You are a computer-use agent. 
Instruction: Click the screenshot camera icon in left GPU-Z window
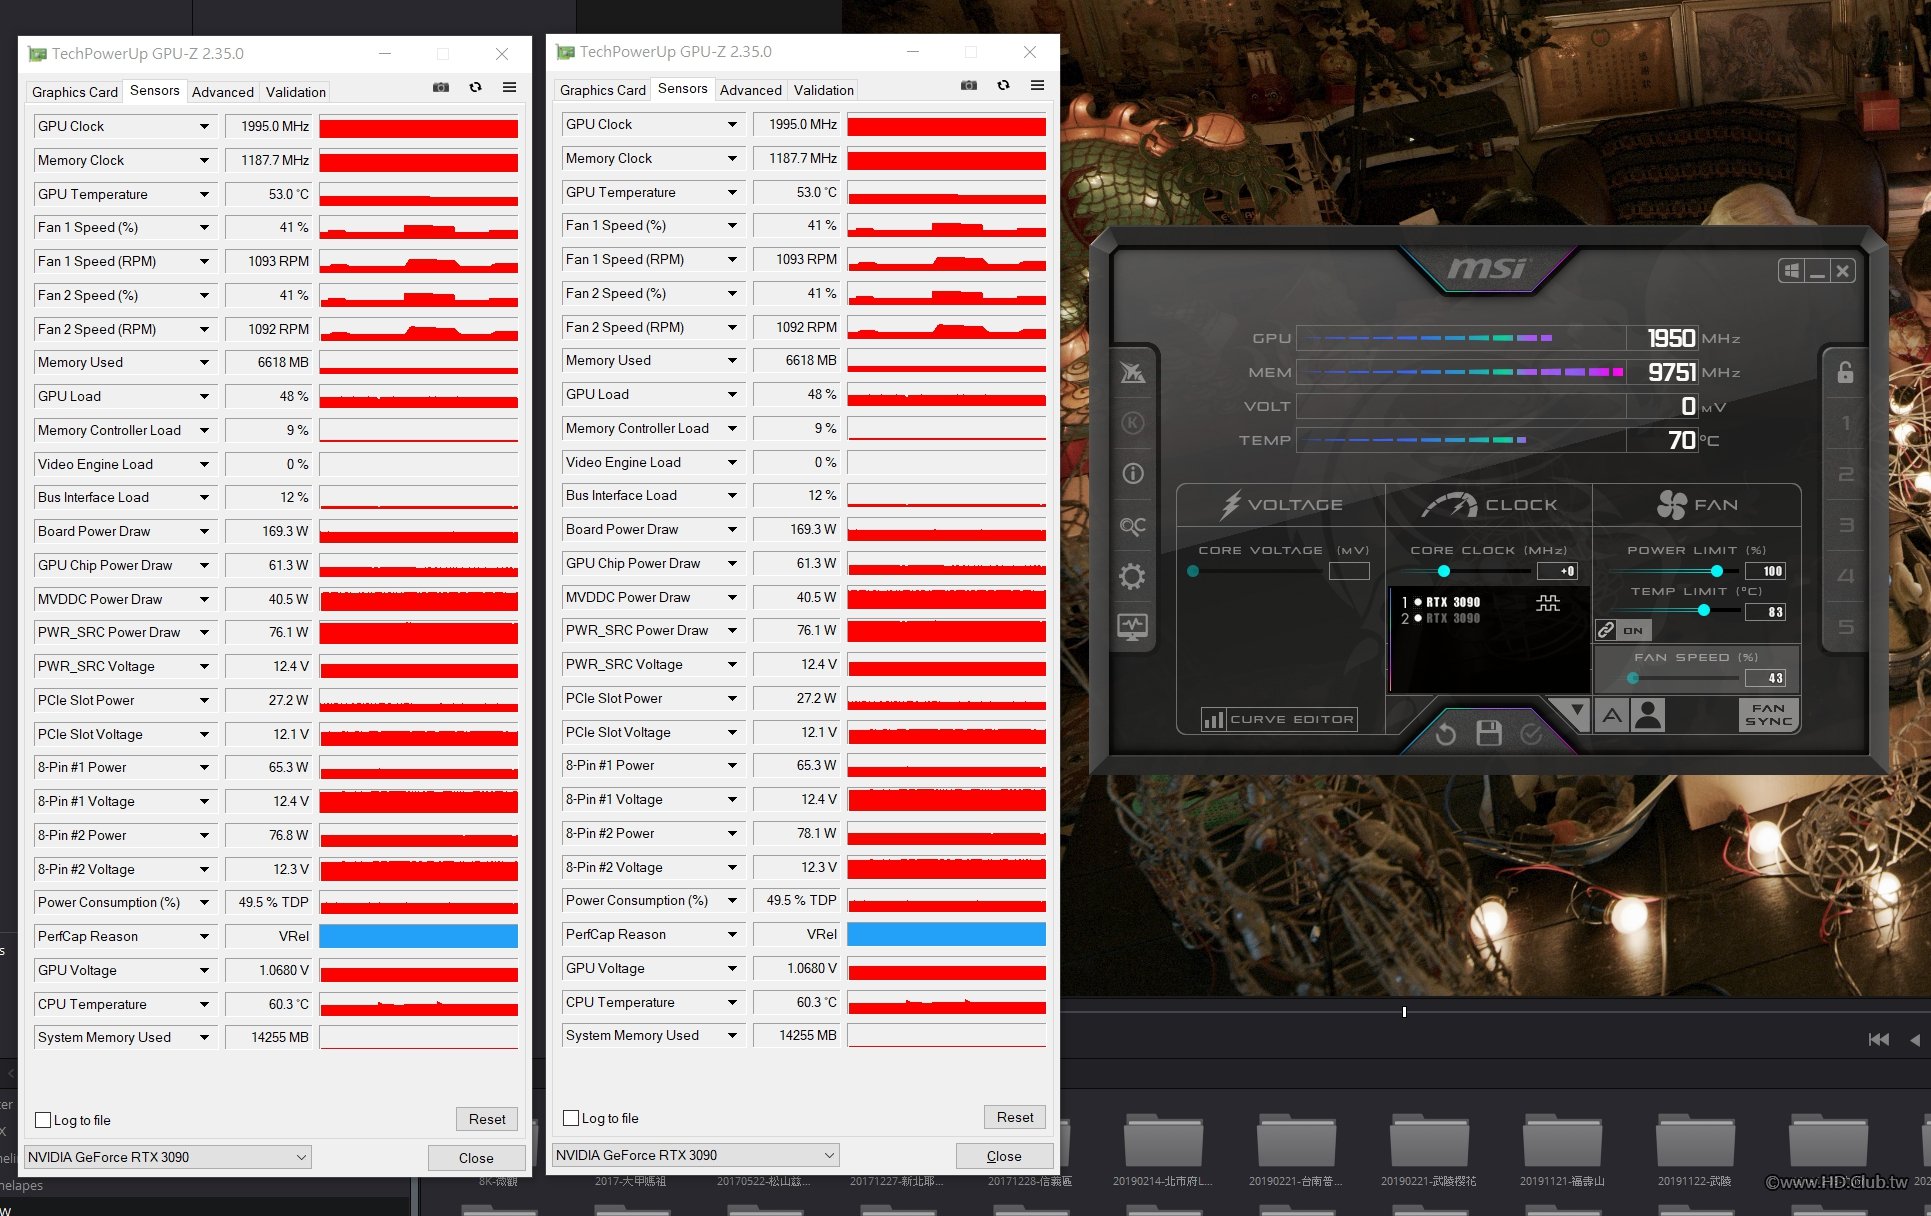tap(441, 88)
